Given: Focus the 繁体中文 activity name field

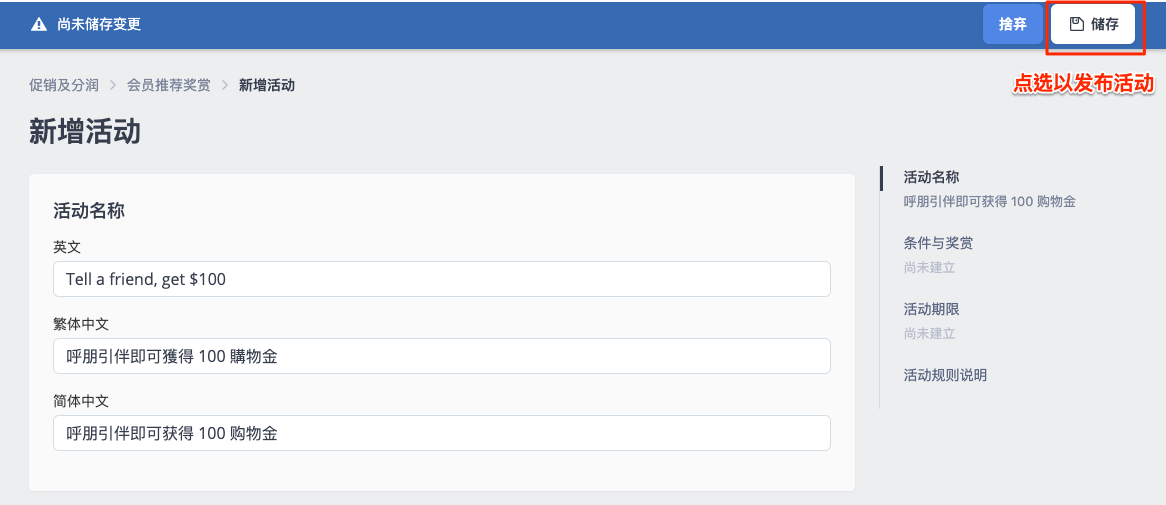Looking at the screenshot, I should [442, 356].
